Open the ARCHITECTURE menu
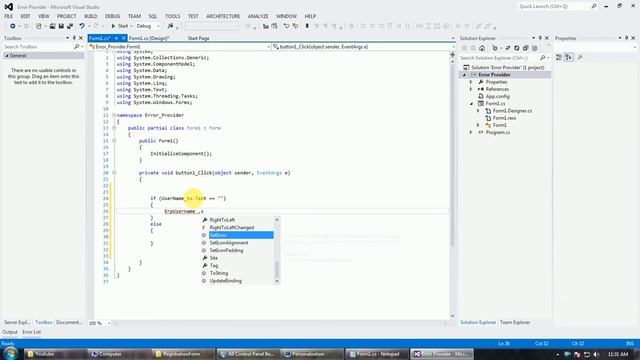Viewport: 640px width, 360px height. (x=223, y=16)
